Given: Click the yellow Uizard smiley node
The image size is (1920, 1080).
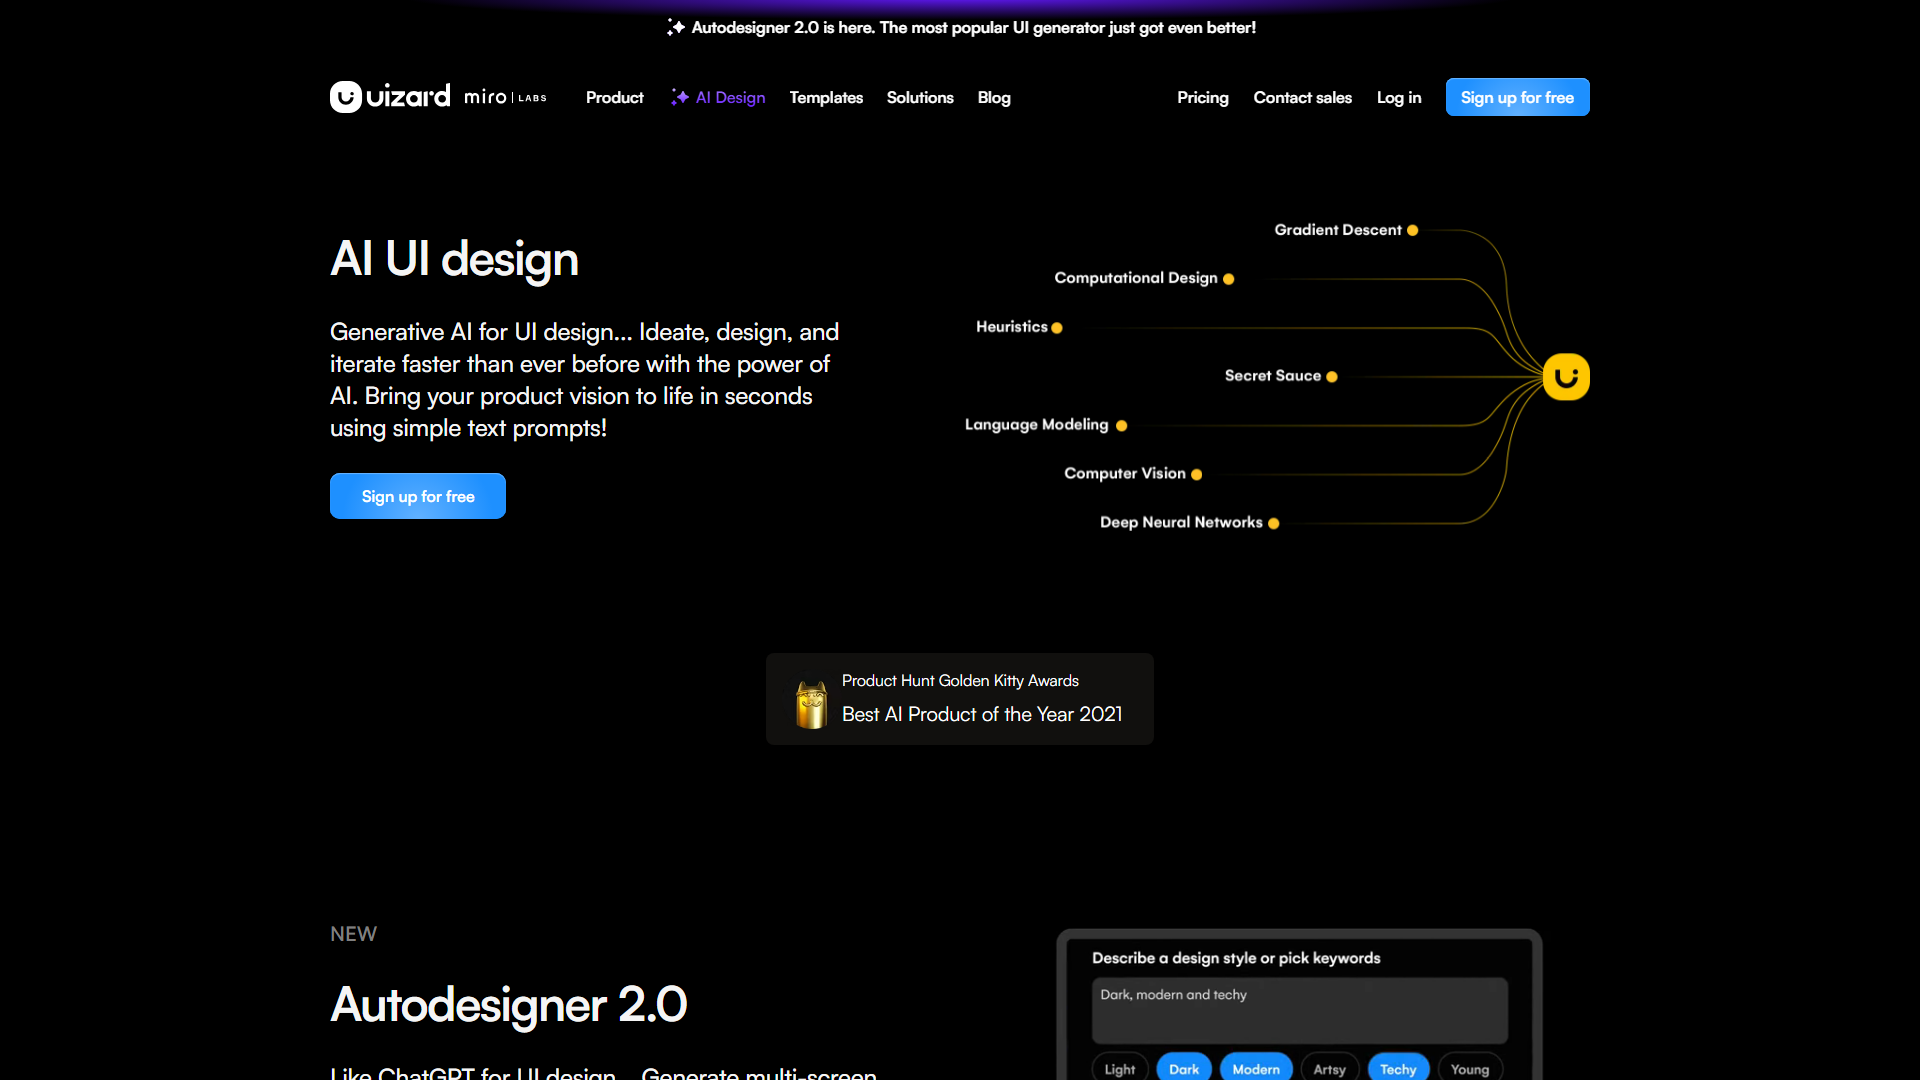Looking at the screenshot, I should pos(1566,377).
